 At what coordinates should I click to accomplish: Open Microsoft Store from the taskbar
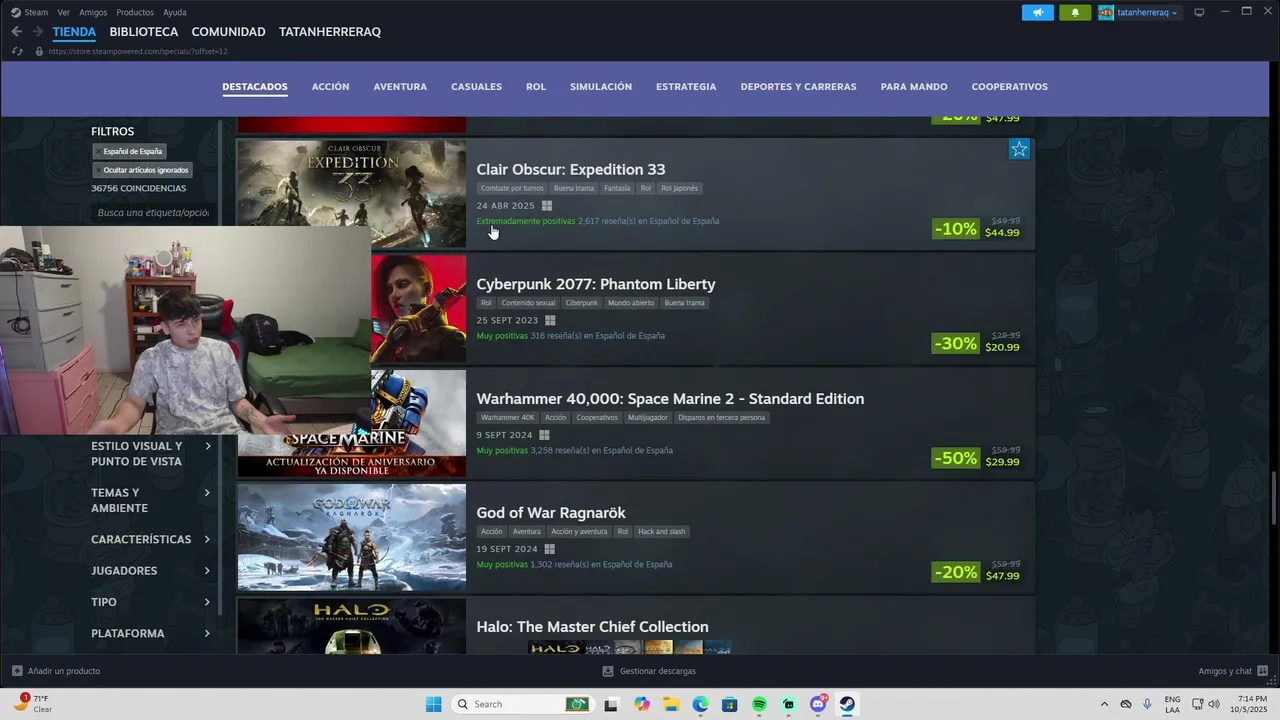tap(730, 704)
